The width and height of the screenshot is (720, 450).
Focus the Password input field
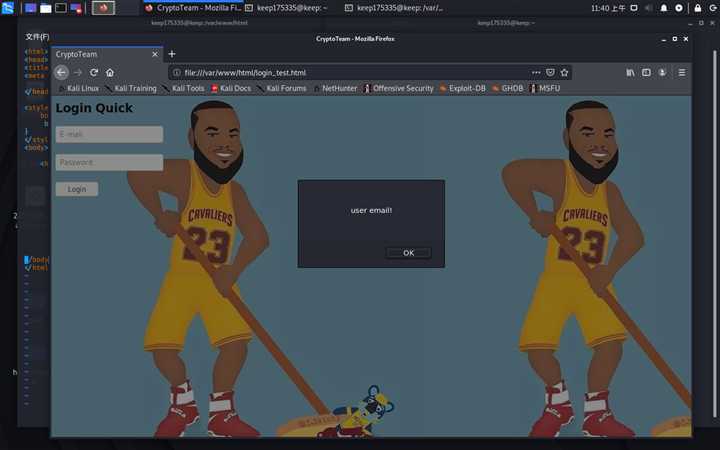click(109, 162)
